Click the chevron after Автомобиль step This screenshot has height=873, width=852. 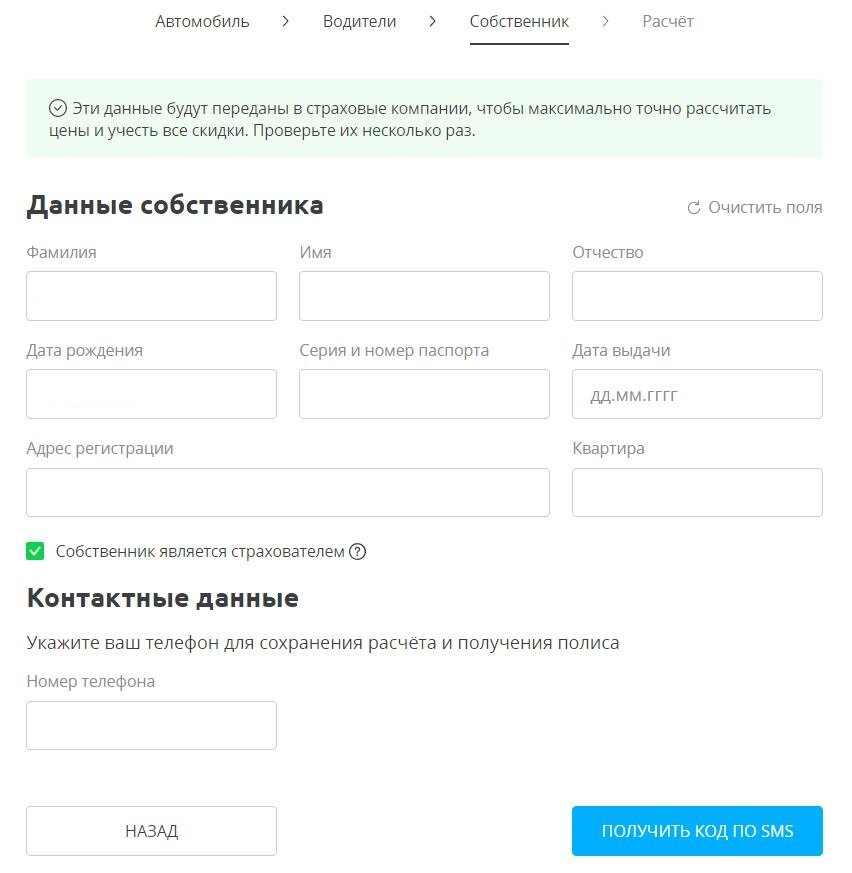pyautogui.click(x=285, y=20)
